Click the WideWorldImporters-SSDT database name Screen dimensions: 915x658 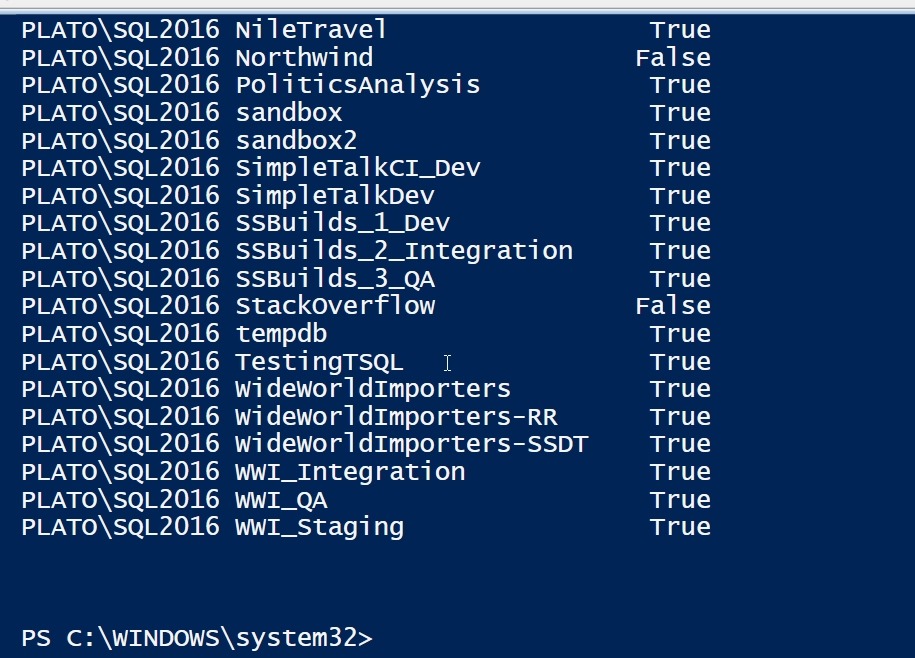412,444
